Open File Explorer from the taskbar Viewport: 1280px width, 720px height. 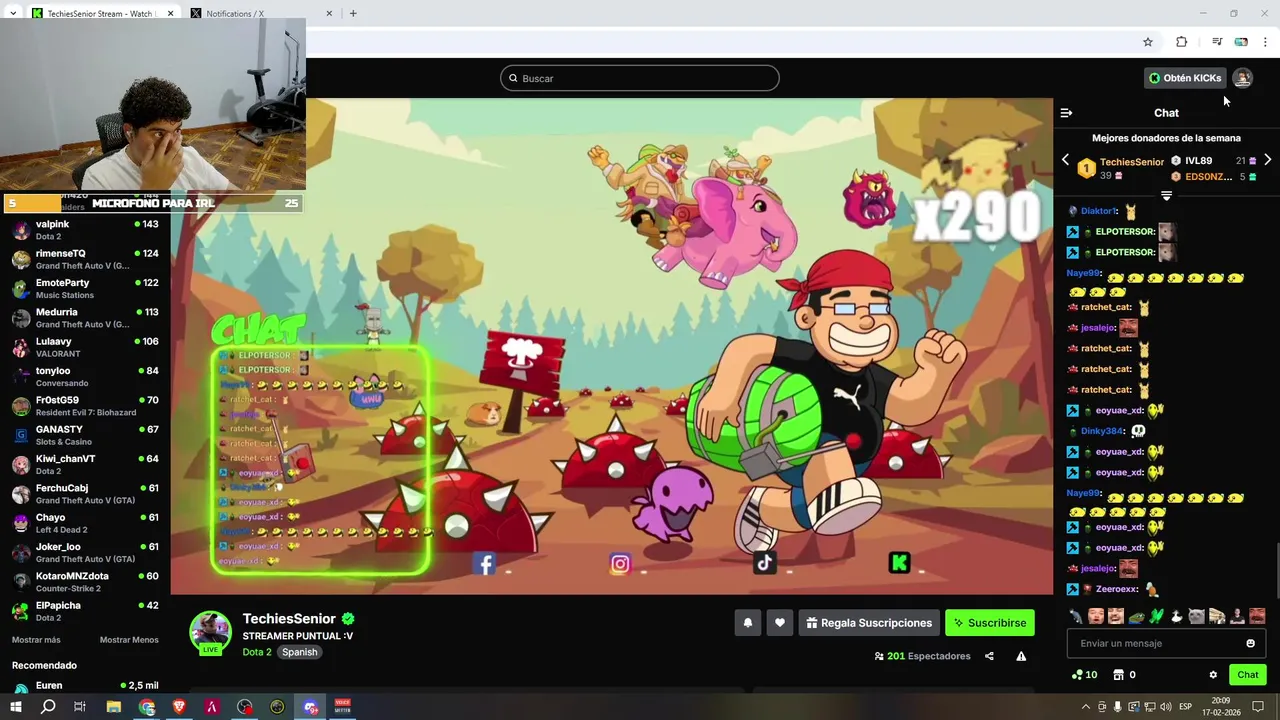coord(114,707)
